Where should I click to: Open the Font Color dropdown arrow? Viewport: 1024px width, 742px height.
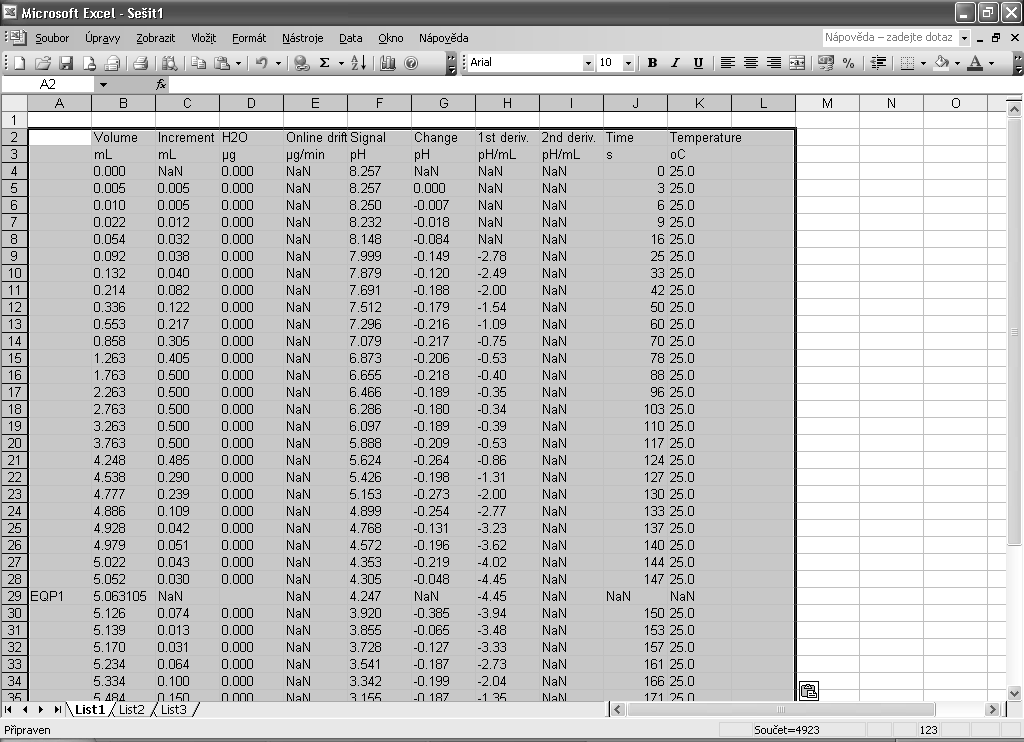click(991, 63)
